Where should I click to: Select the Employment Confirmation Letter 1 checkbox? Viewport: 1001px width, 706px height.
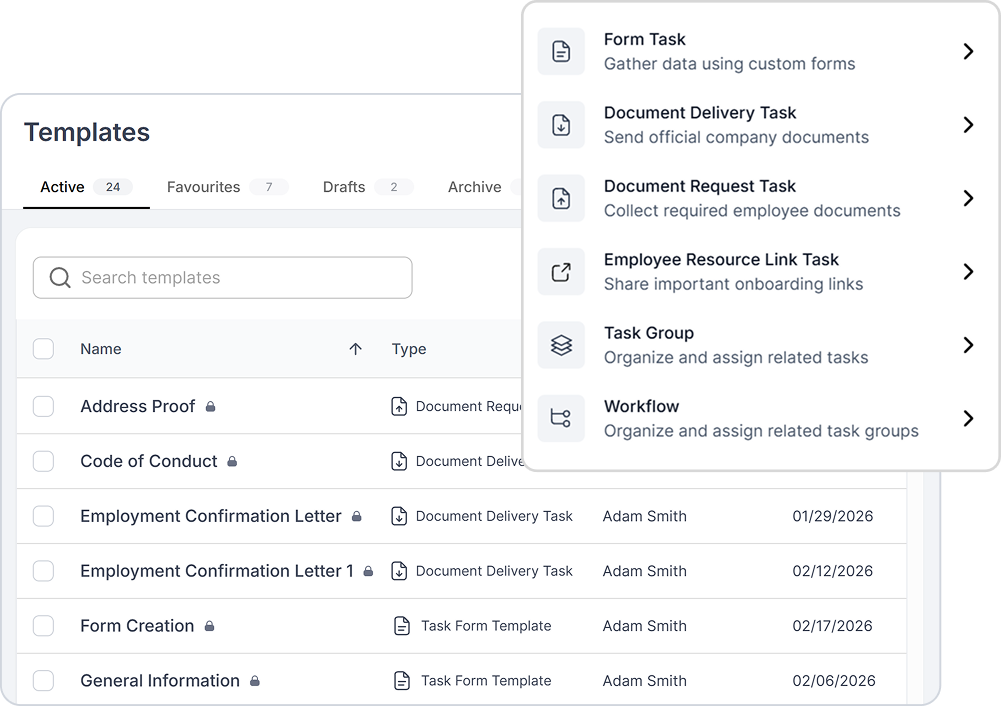coord(43,571)
